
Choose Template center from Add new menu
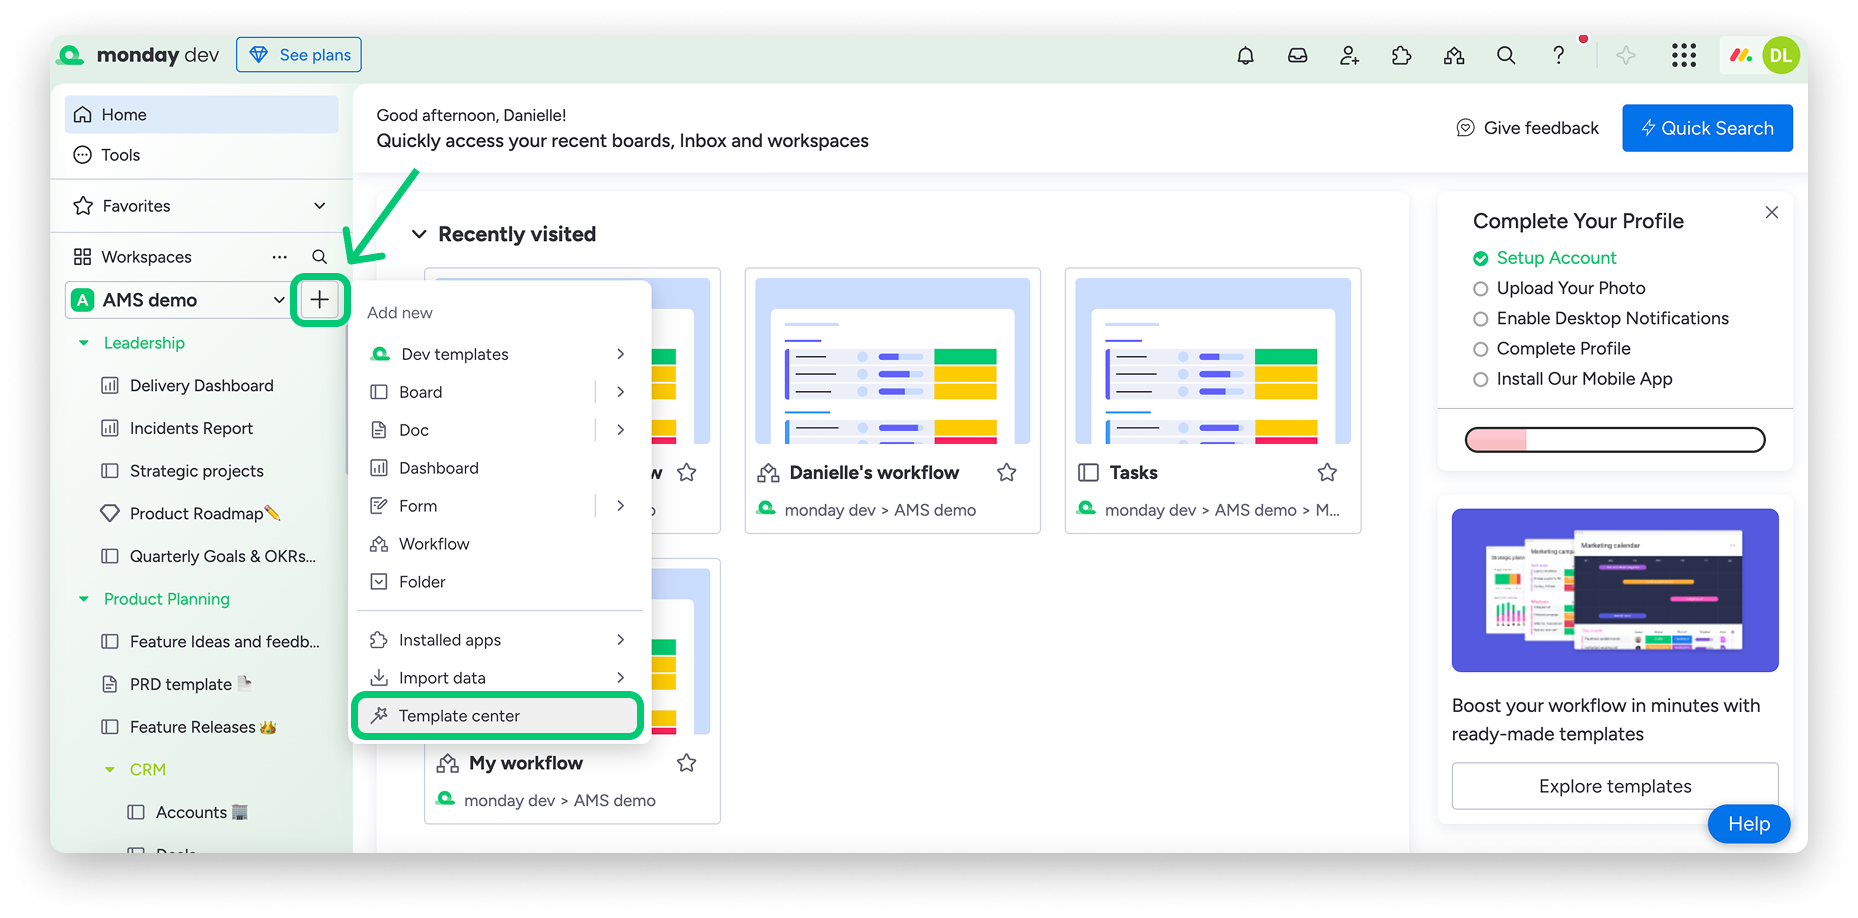click(x=498, y=716)
